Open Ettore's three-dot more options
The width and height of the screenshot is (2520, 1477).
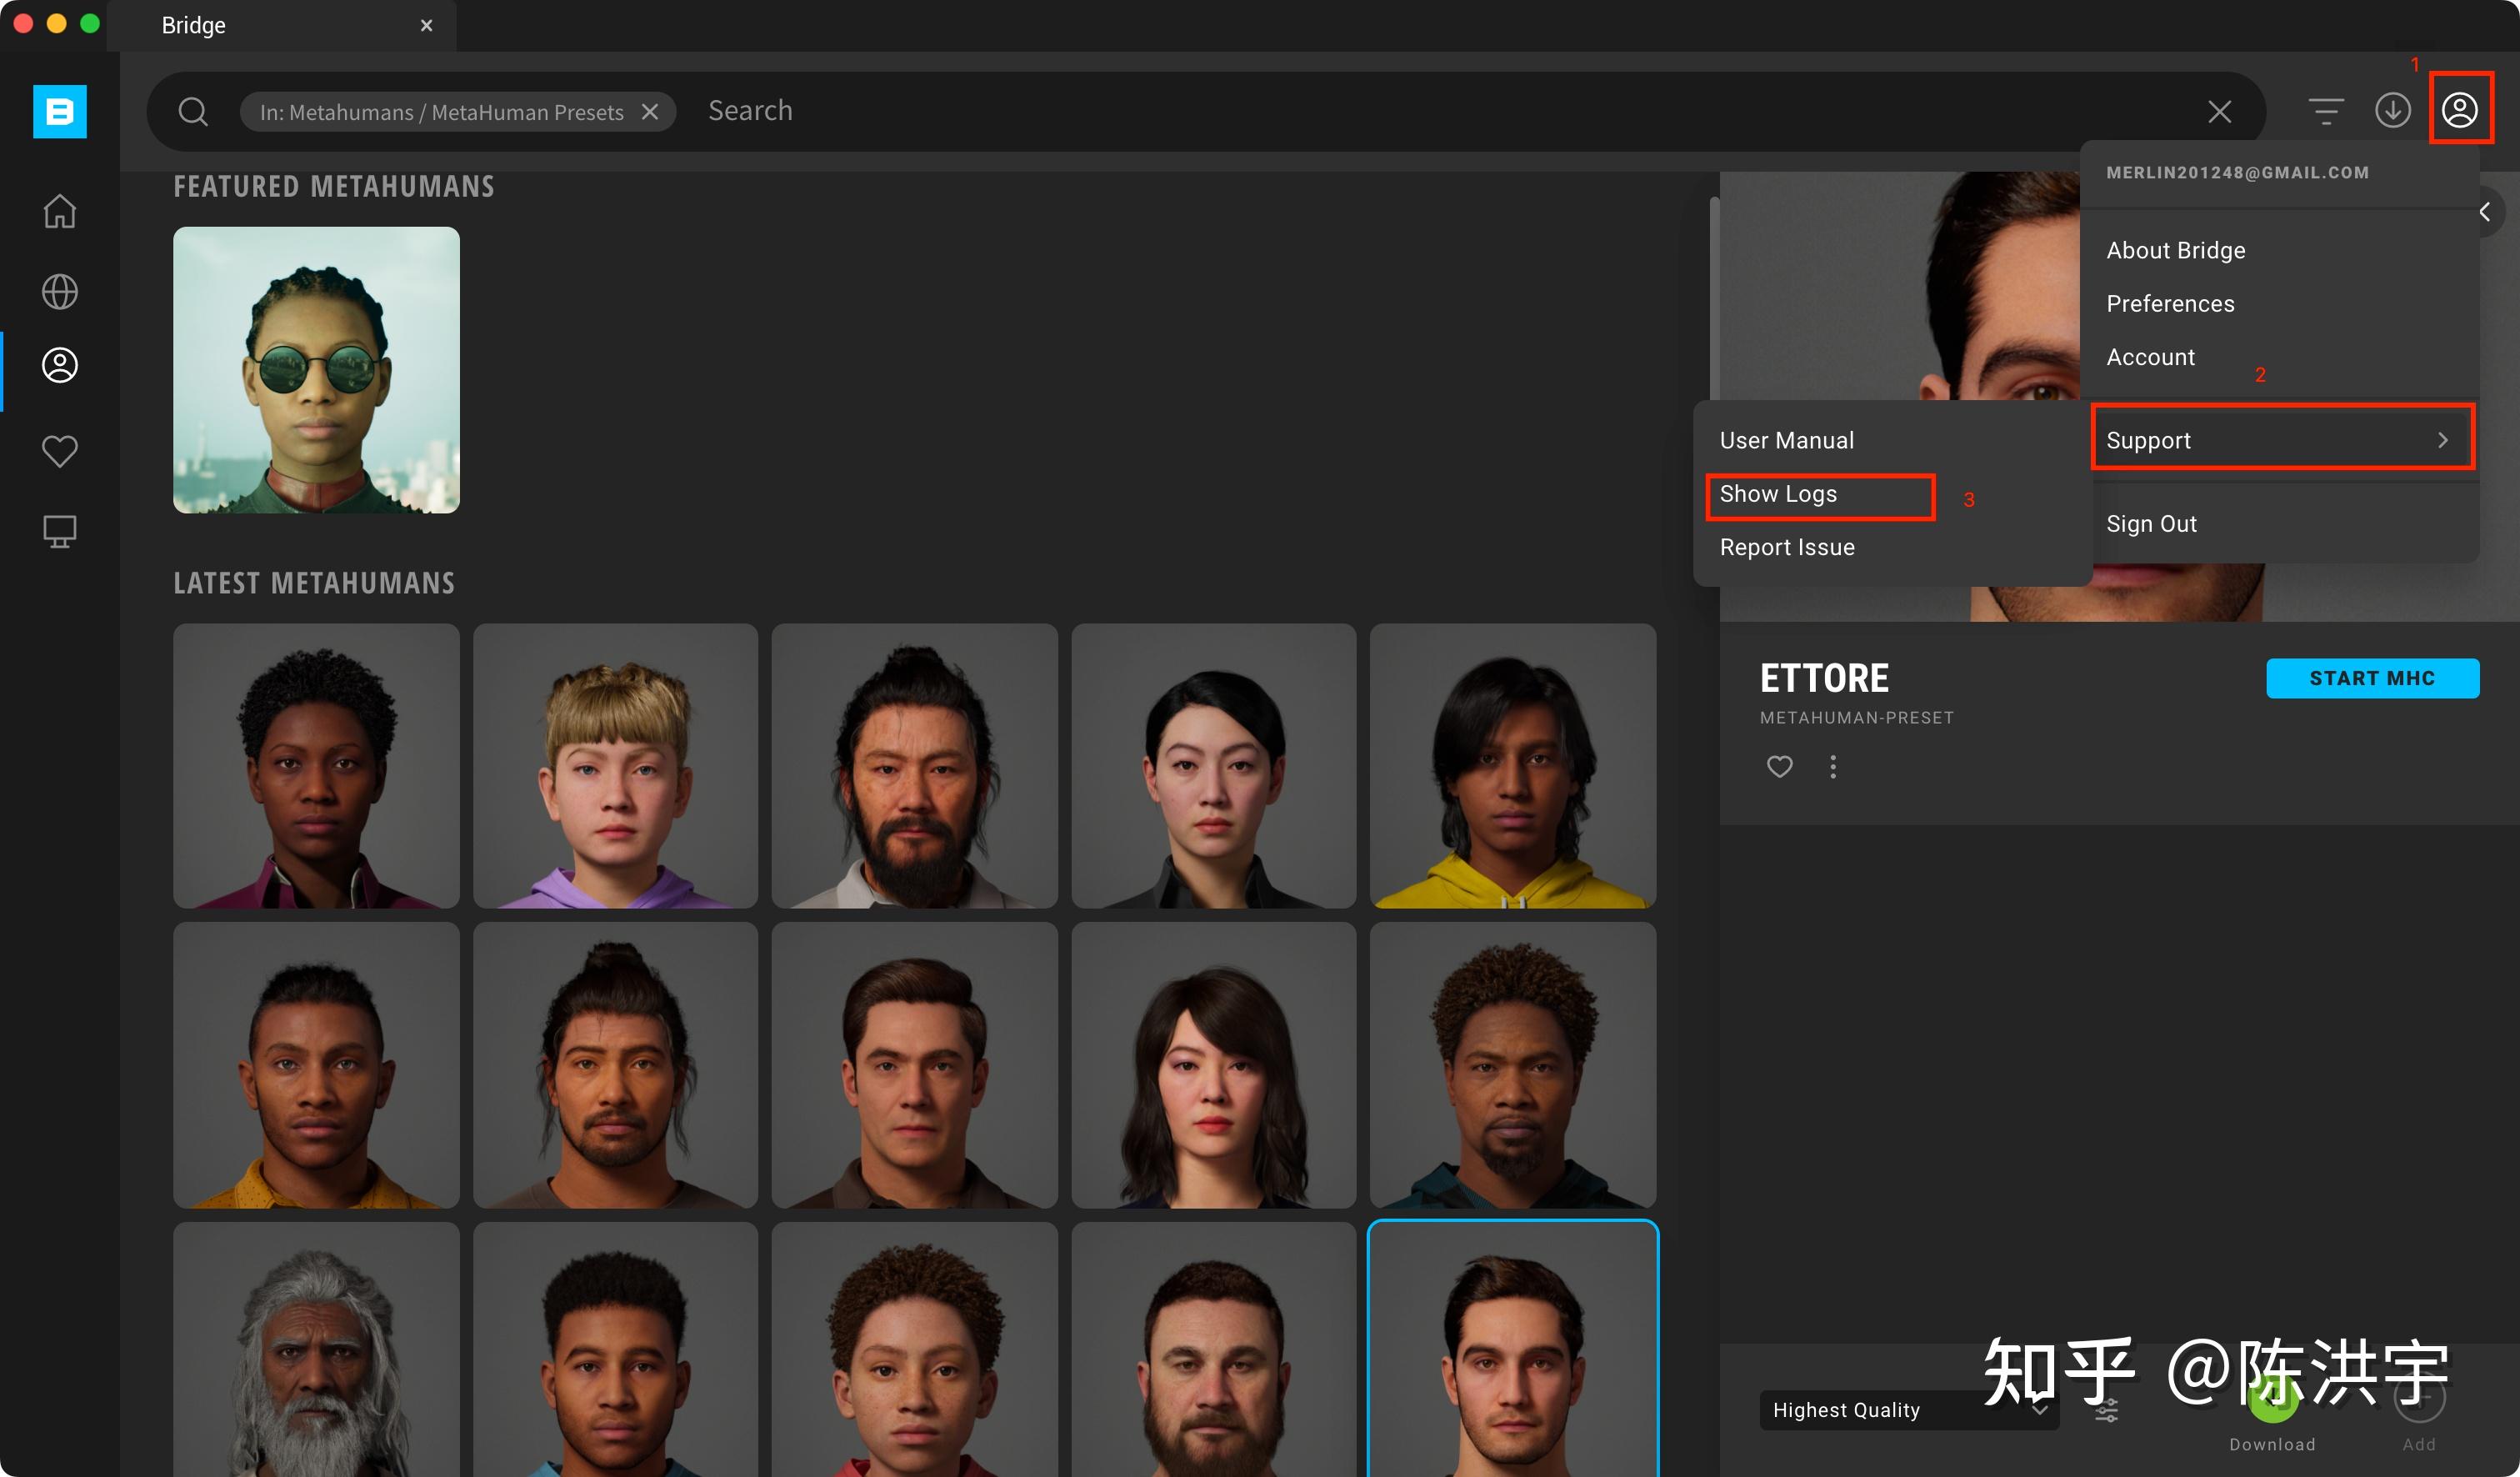click(1832, 767)
